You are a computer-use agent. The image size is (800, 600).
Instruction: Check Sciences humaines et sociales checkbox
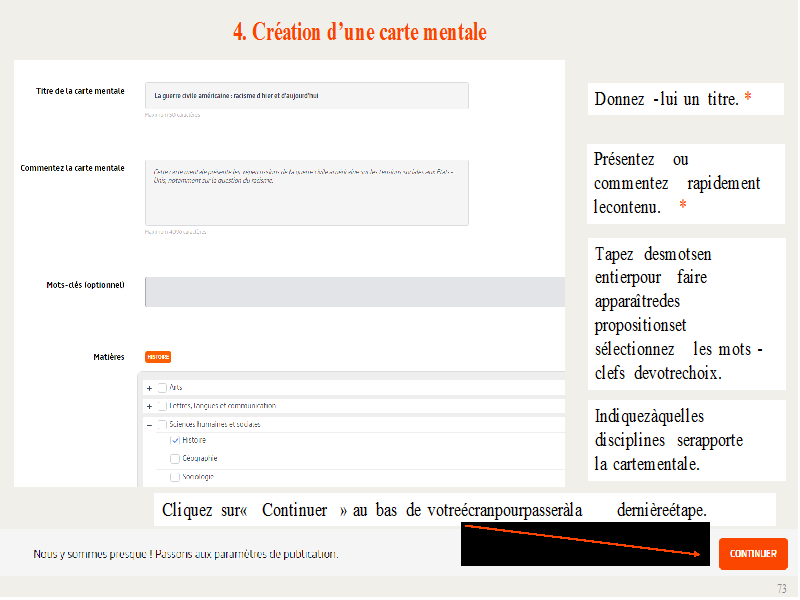pos(161,425)
